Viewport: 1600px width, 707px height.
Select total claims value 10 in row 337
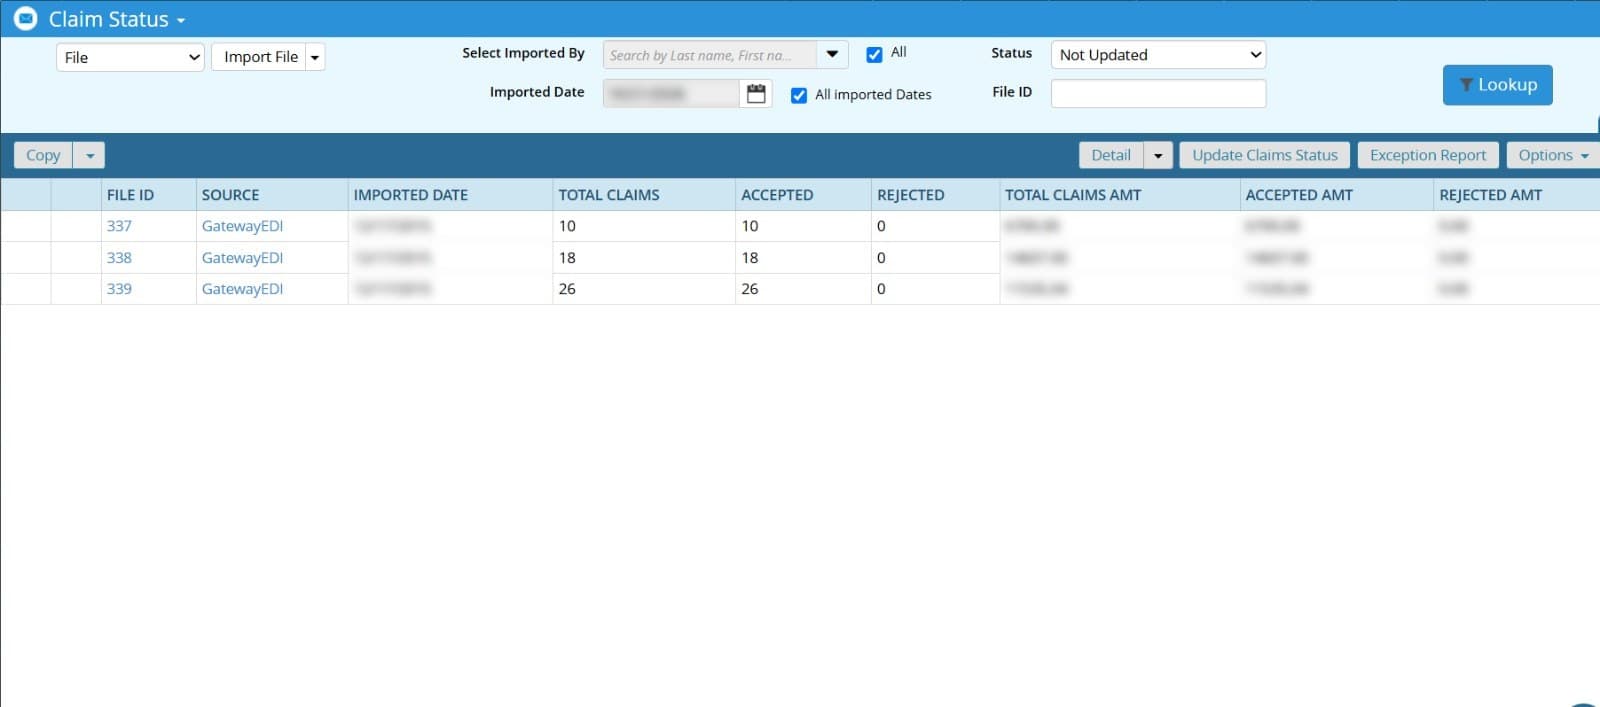coord(567,226)
